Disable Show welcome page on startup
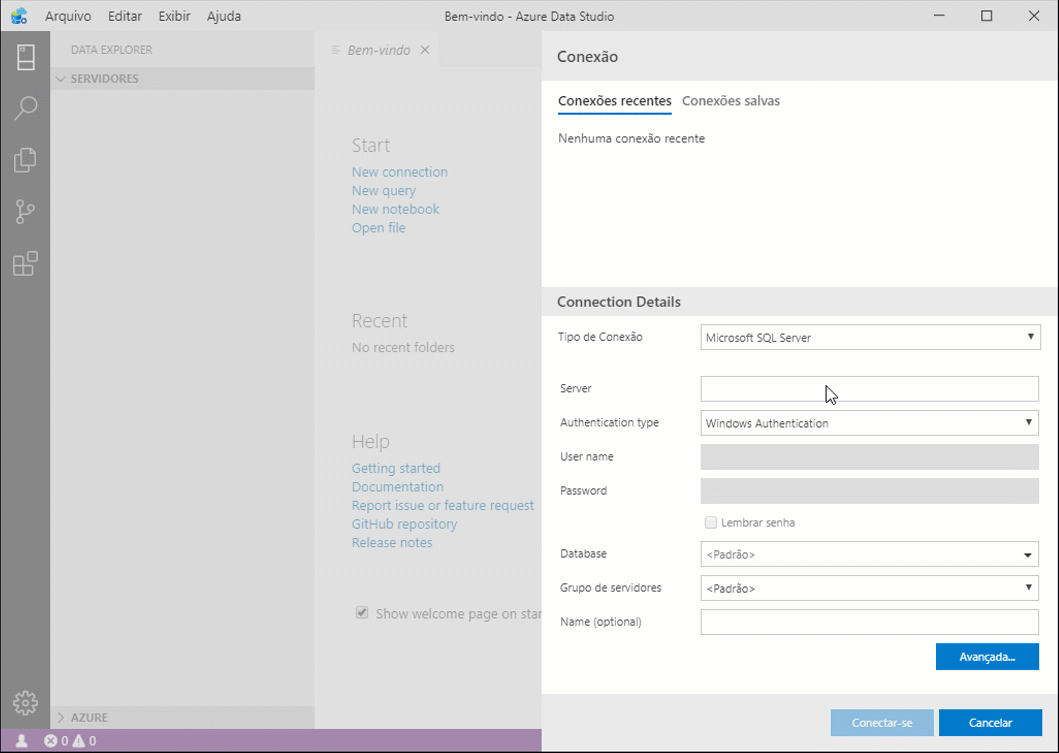This screenshot has height=753, width=1059. (362, 612)
